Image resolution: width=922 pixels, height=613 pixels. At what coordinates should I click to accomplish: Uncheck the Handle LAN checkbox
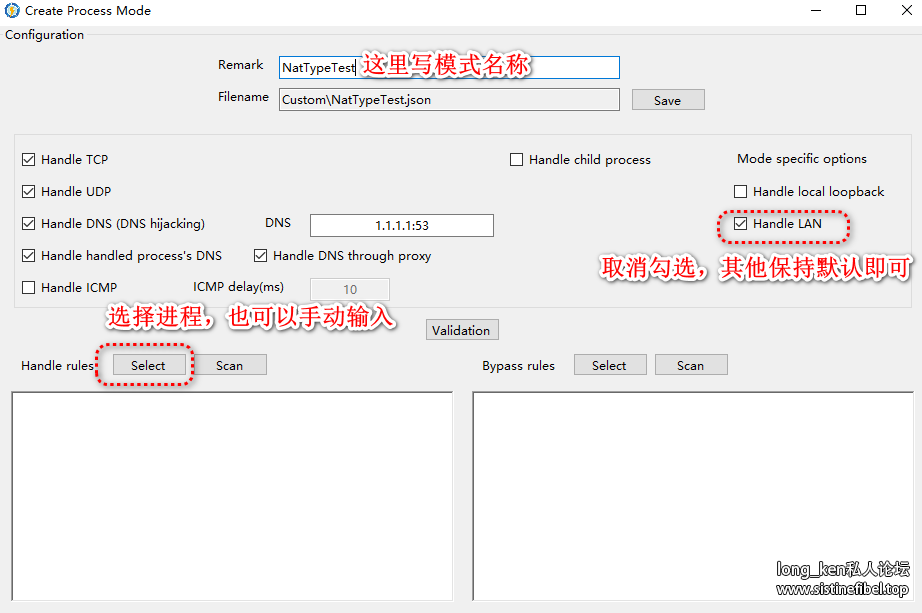pos(741,224)
